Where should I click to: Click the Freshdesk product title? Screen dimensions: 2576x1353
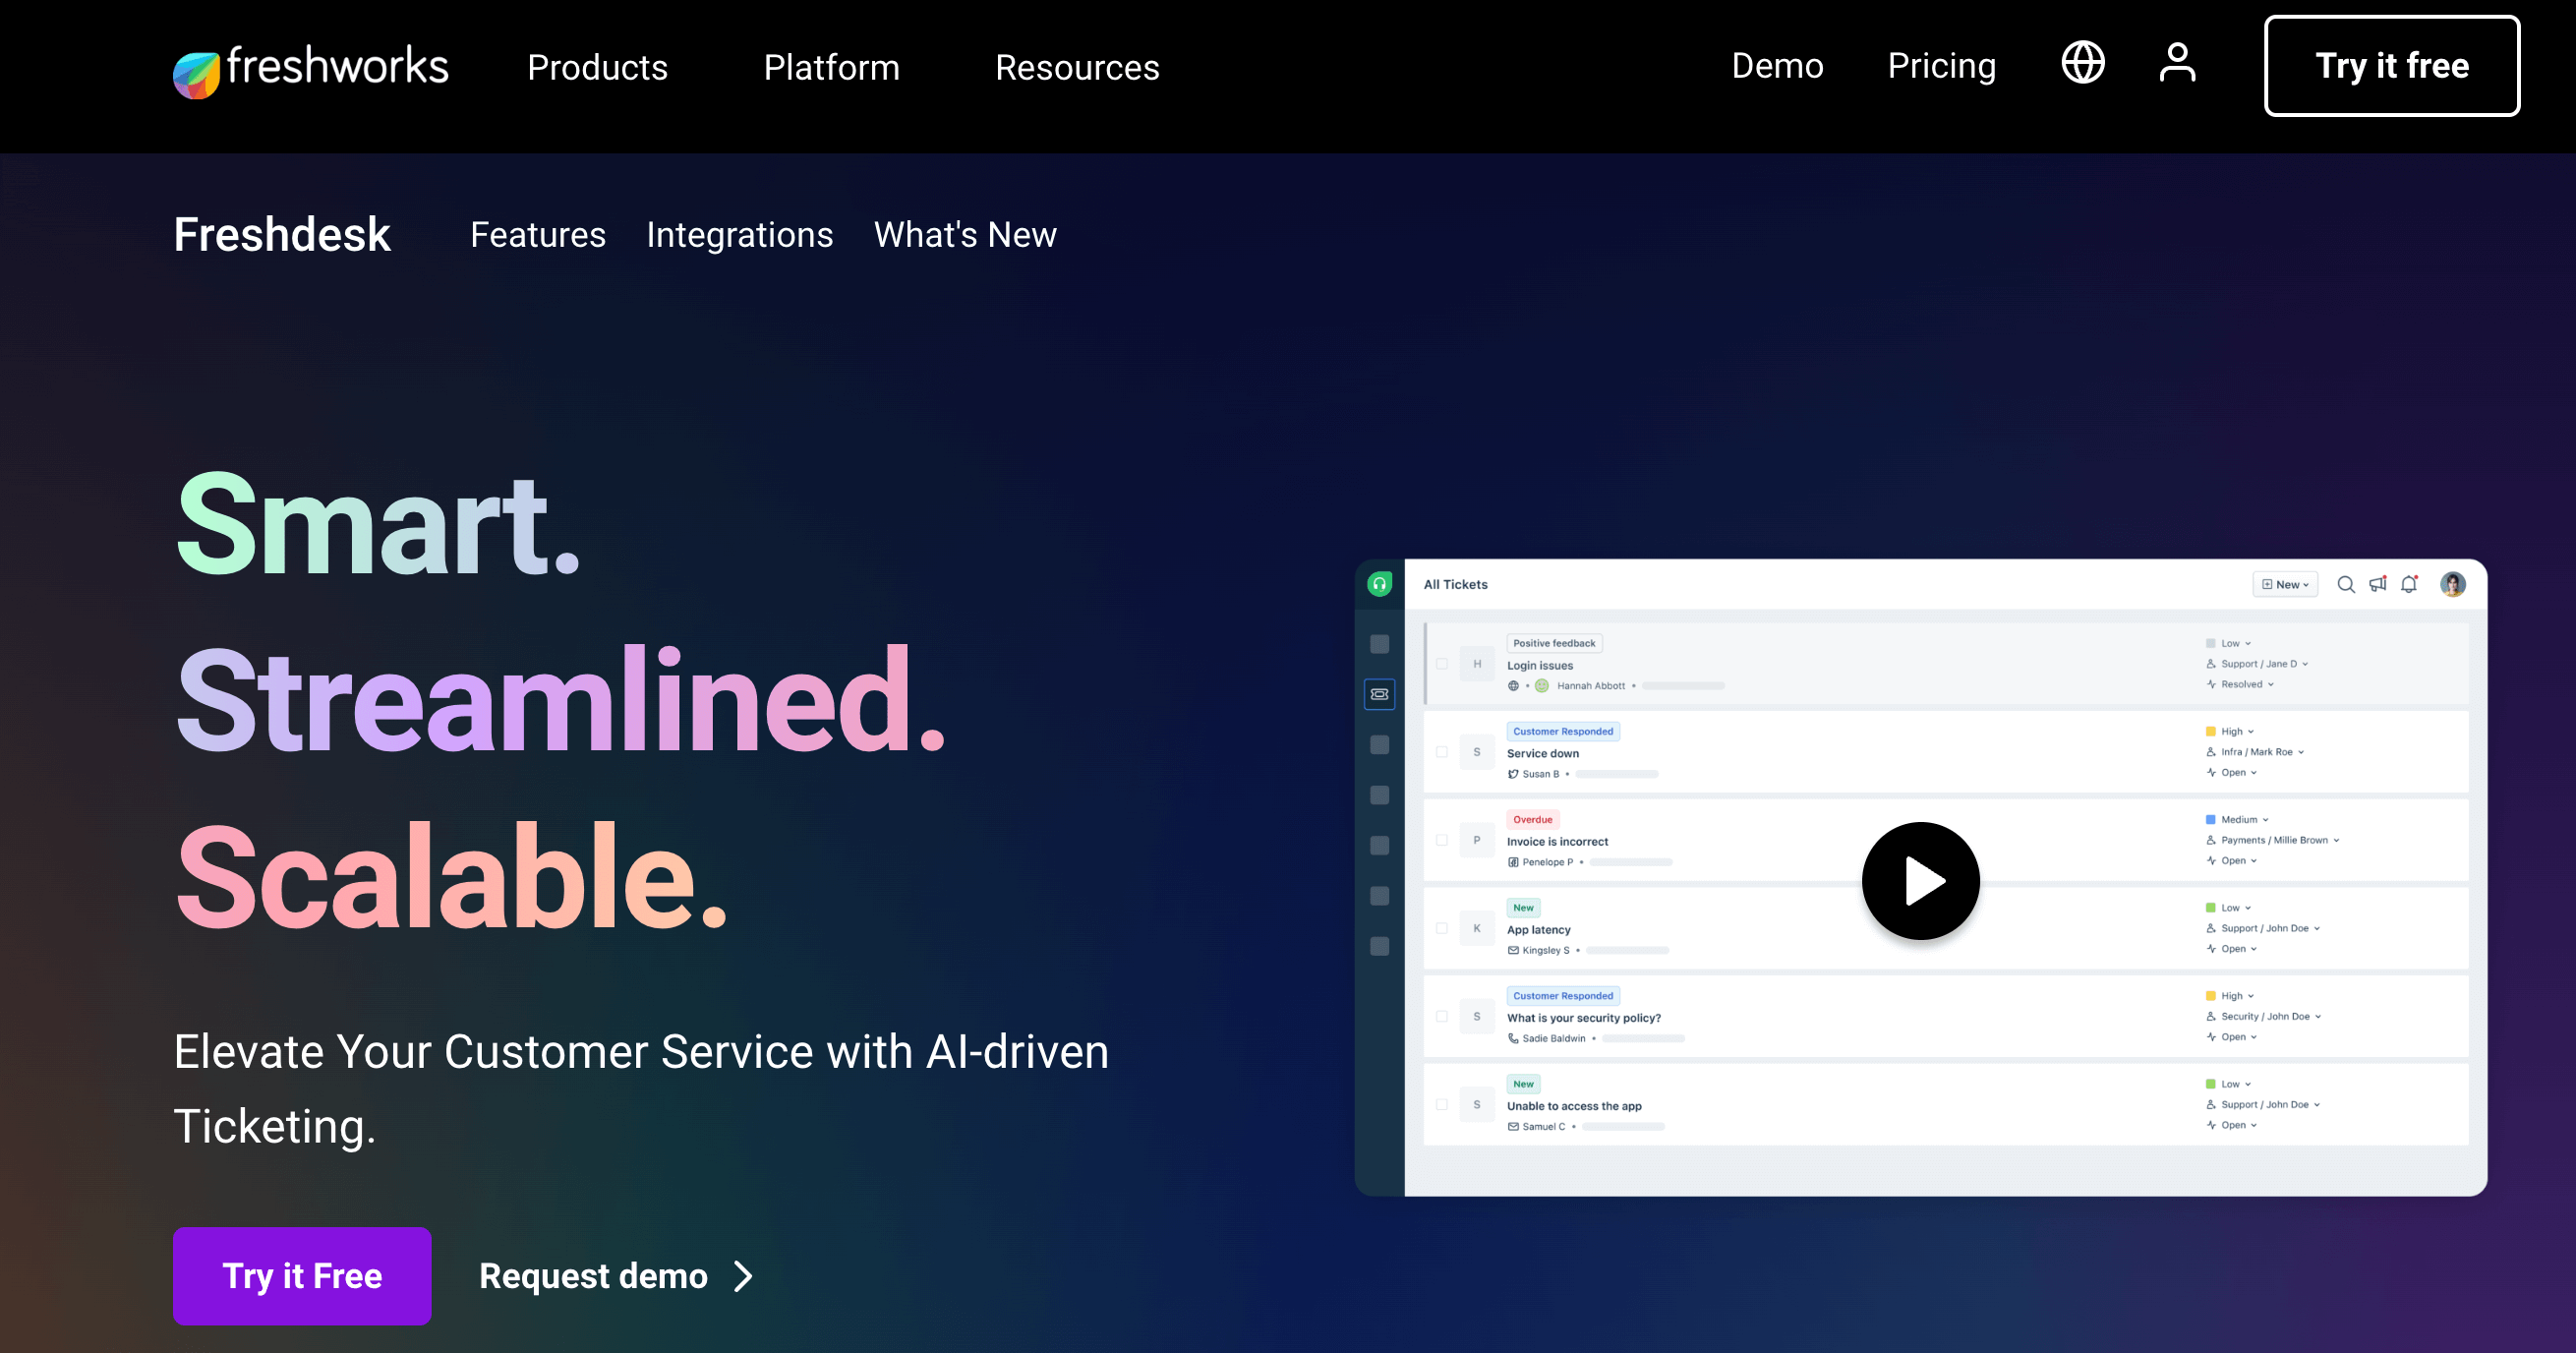[282, 234]
